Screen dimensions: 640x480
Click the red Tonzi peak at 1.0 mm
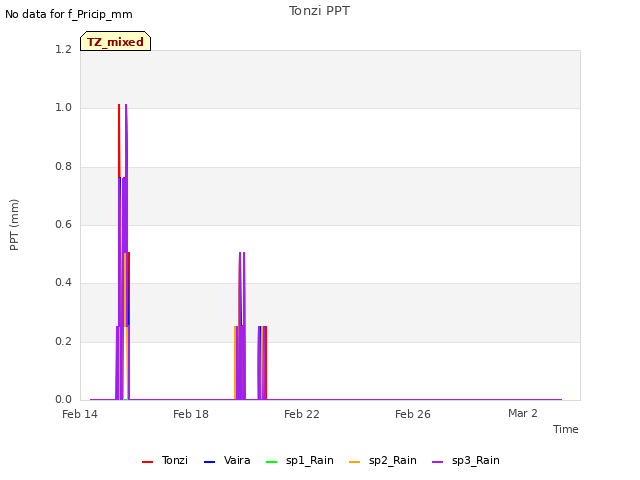click(119, 105)
